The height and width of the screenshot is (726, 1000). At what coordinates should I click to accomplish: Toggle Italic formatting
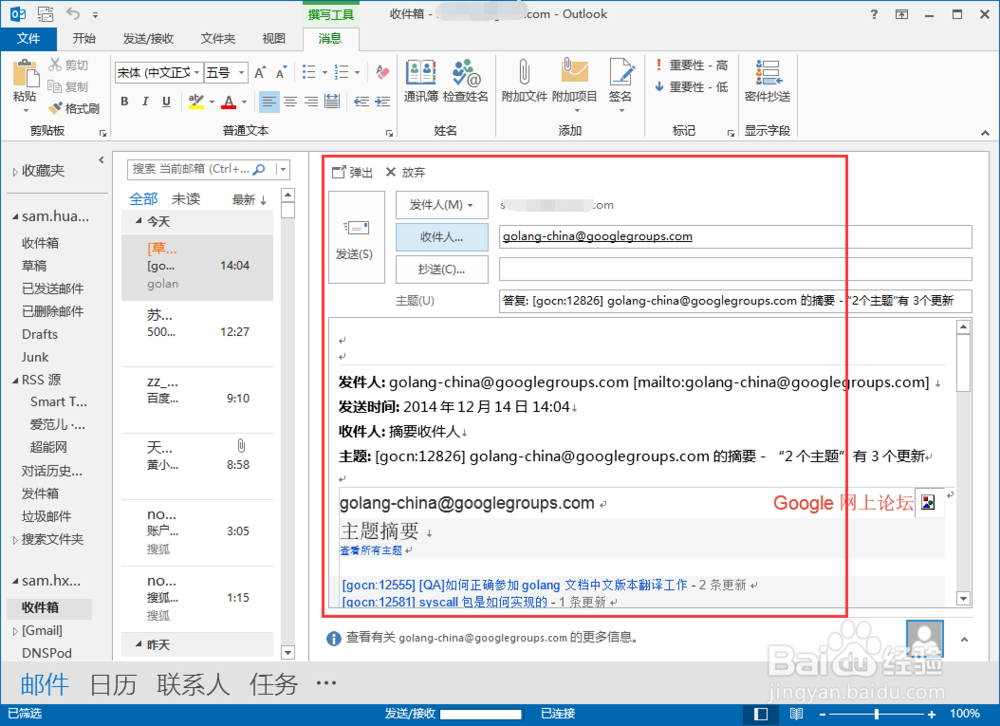point(145,101)
